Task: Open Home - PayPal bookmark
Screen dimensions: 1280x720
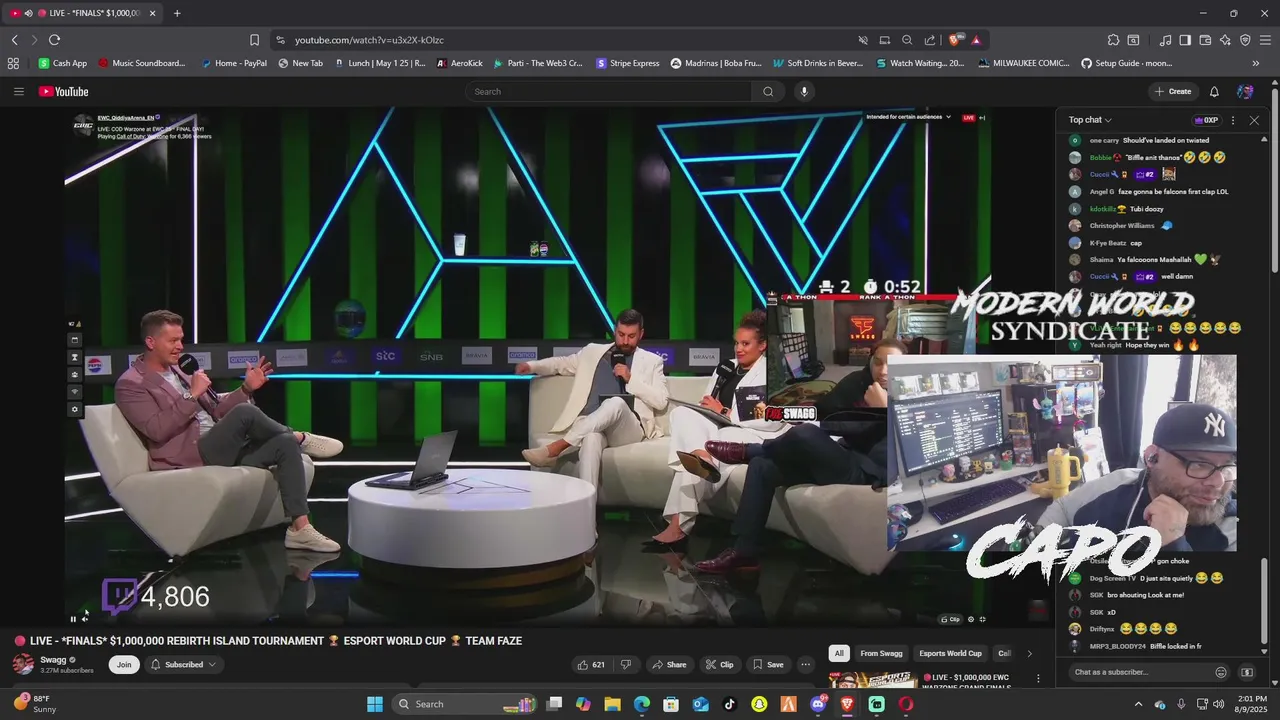Action: [234, 63]
